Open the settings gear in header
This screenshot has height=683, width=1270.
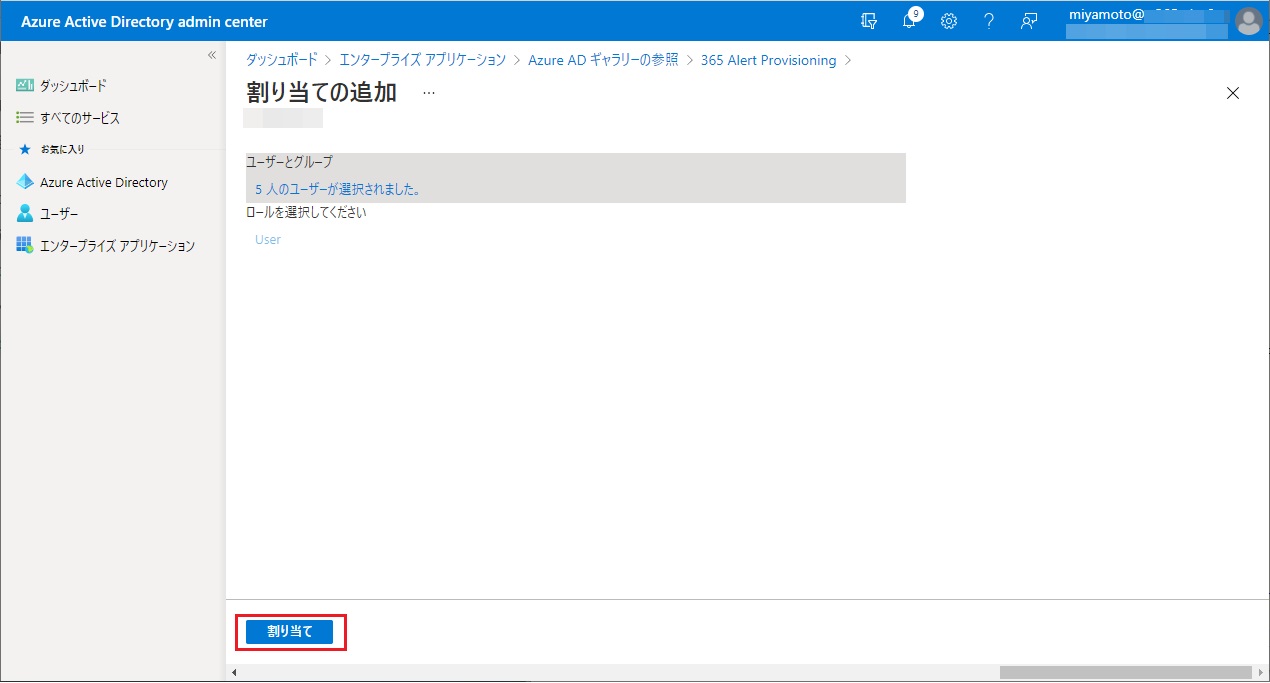[949, 21]
